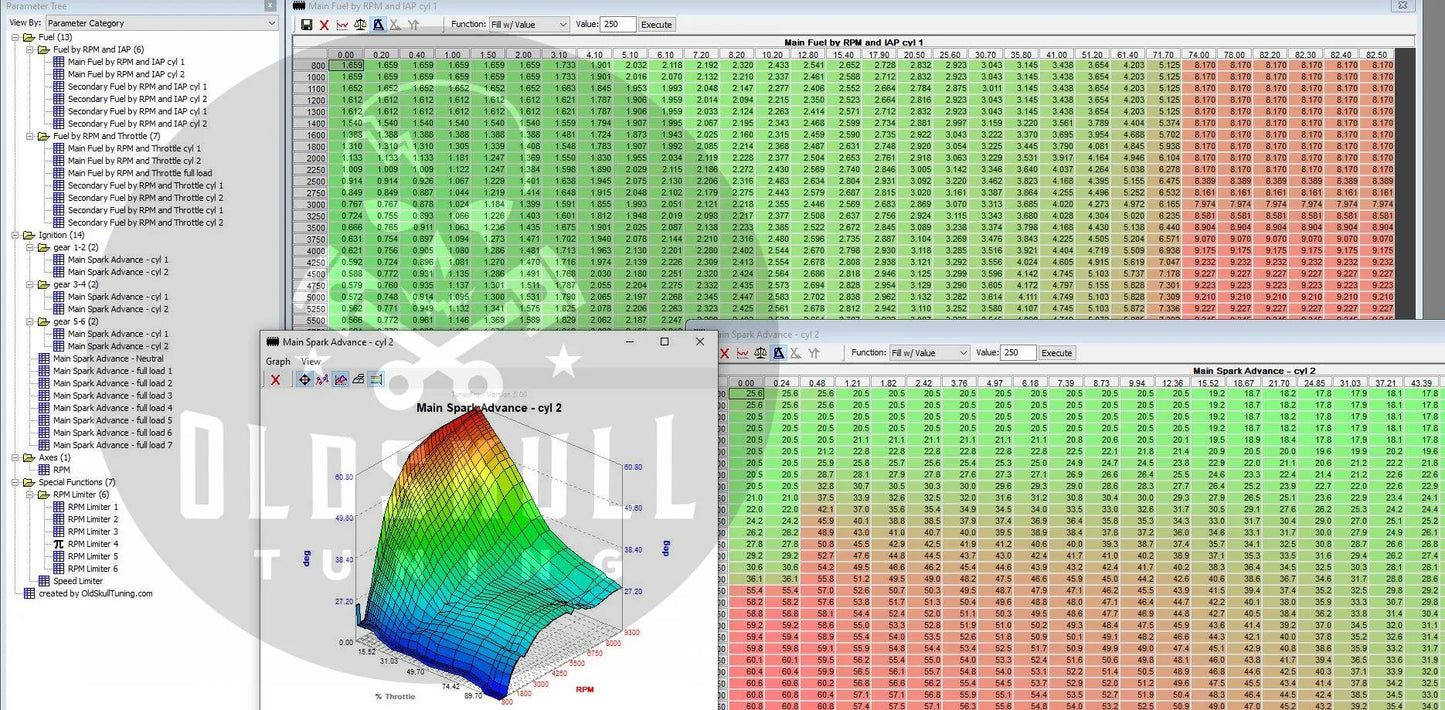The image size is (1445, 710).
Task: Click the balance scale compare icon in Main Fuel toolbar
Action: 360,24
